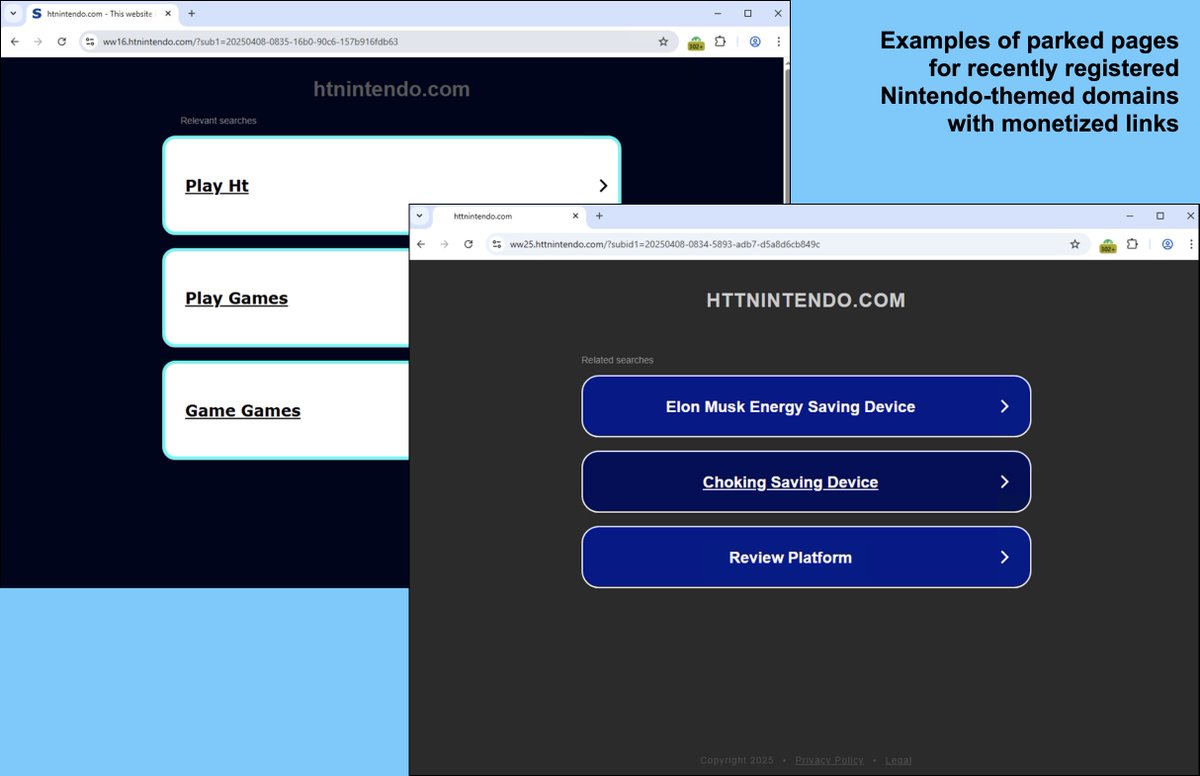Click back arrow in httnintendo.com window
Viewport: 1200px width, 776px height.
[x=421, y=244]
